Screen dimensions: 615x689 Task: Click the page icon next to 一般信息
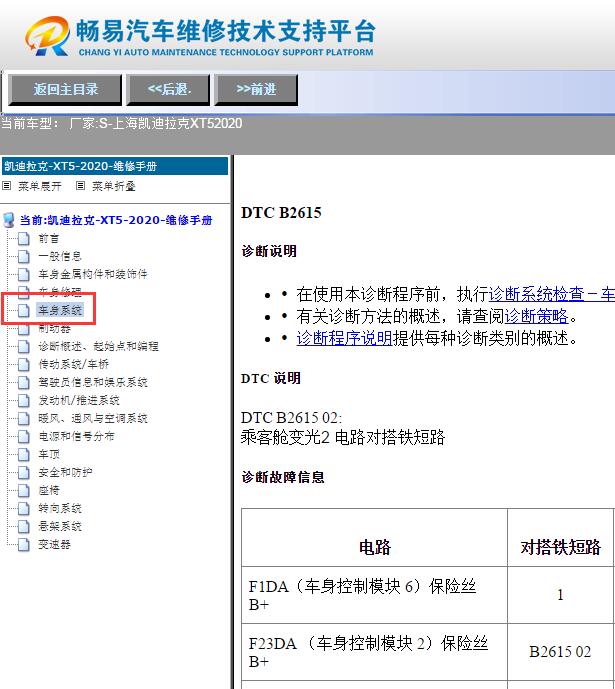(x=24, y=257)
